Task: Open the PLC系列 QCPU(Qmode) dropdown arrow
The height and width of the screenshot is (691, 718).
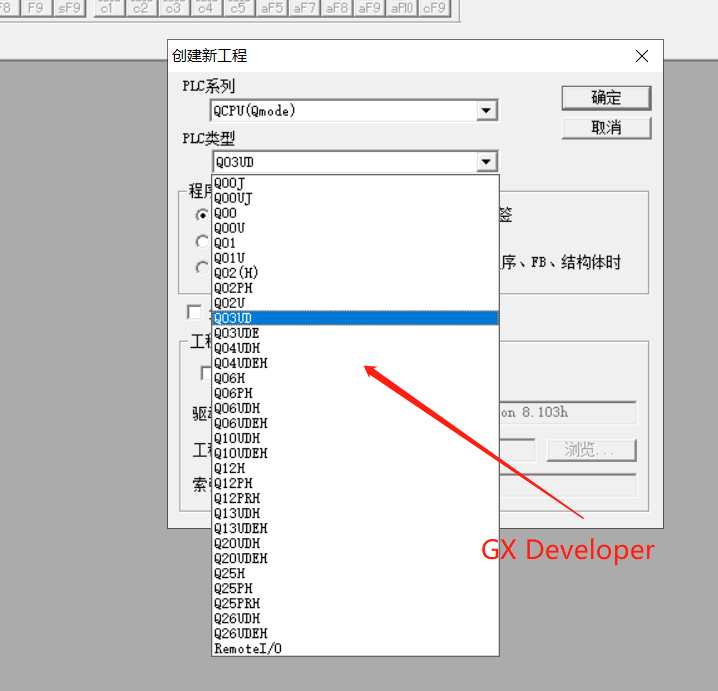Action: pyautogui.click(x=486, y=111)
